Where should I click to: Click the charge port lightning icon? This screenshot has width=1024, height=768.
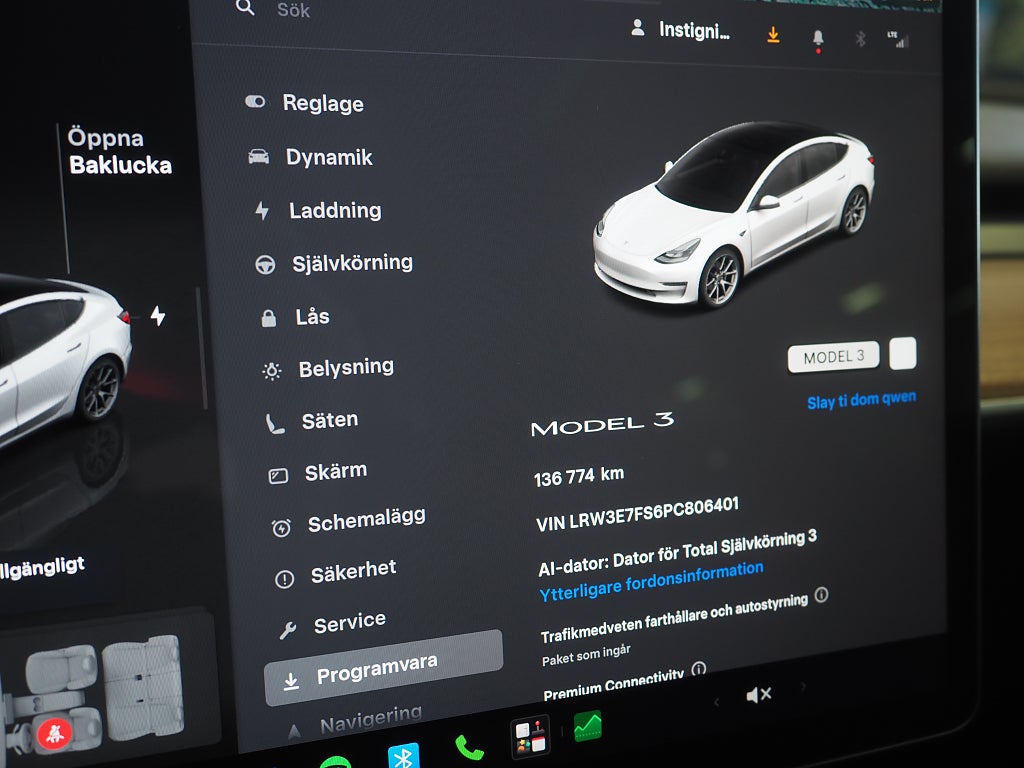[x=157, y=315]
